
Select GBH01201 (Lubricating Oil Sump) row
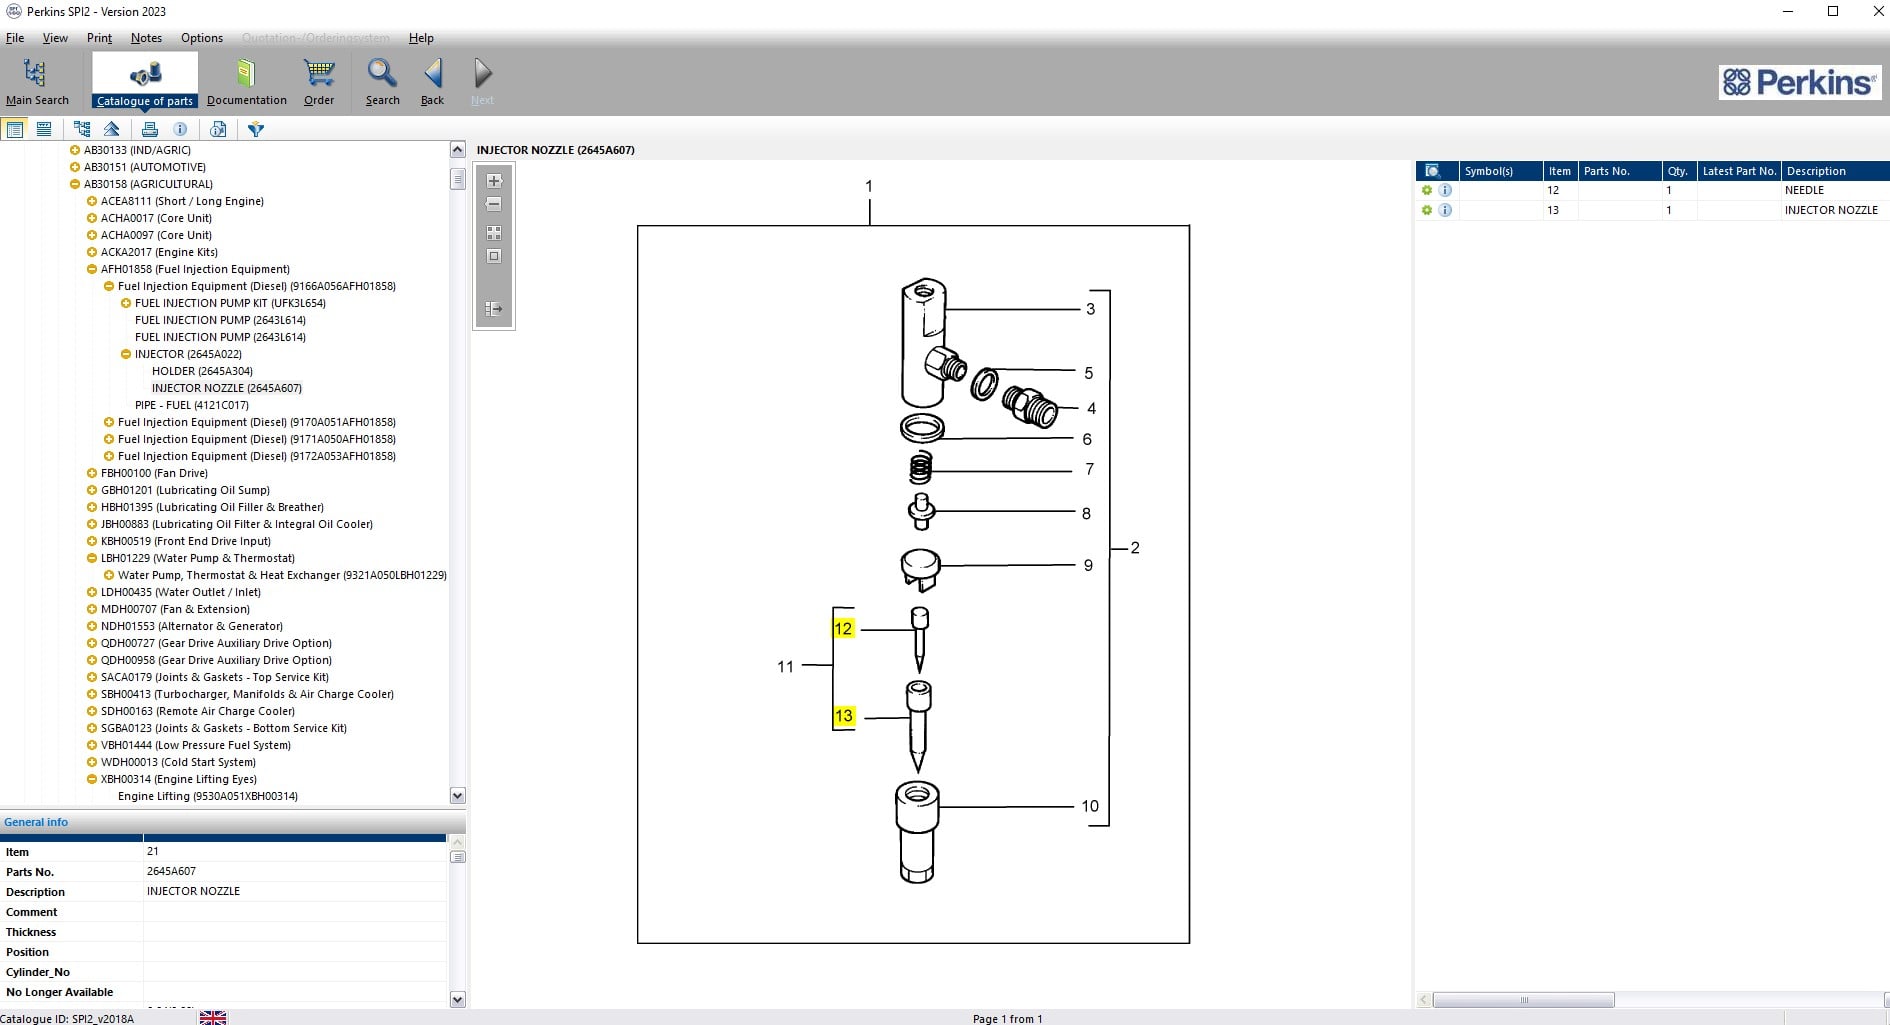pos(185,490)
